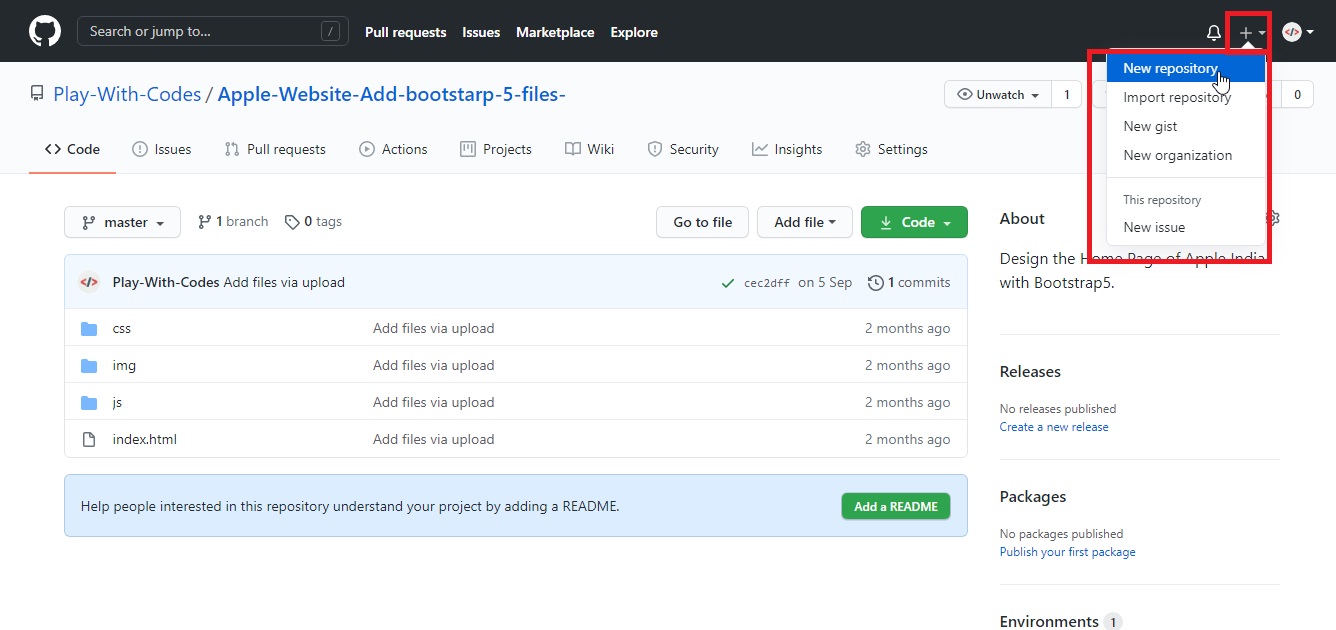1336x630 pixels.
Task: Open the repository Settings tab
Action: pos(891,149)
